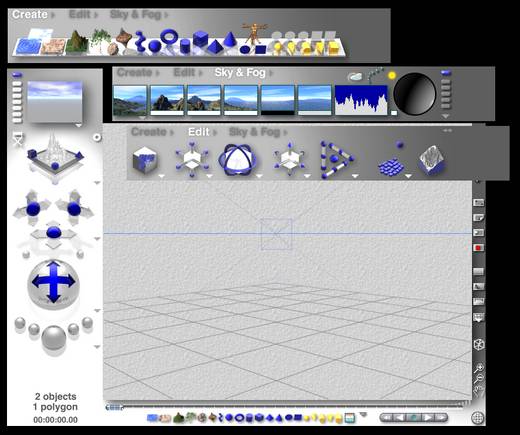Click the play button in animation controls
The image size is (520, 435).
click(x=427, y=417)
